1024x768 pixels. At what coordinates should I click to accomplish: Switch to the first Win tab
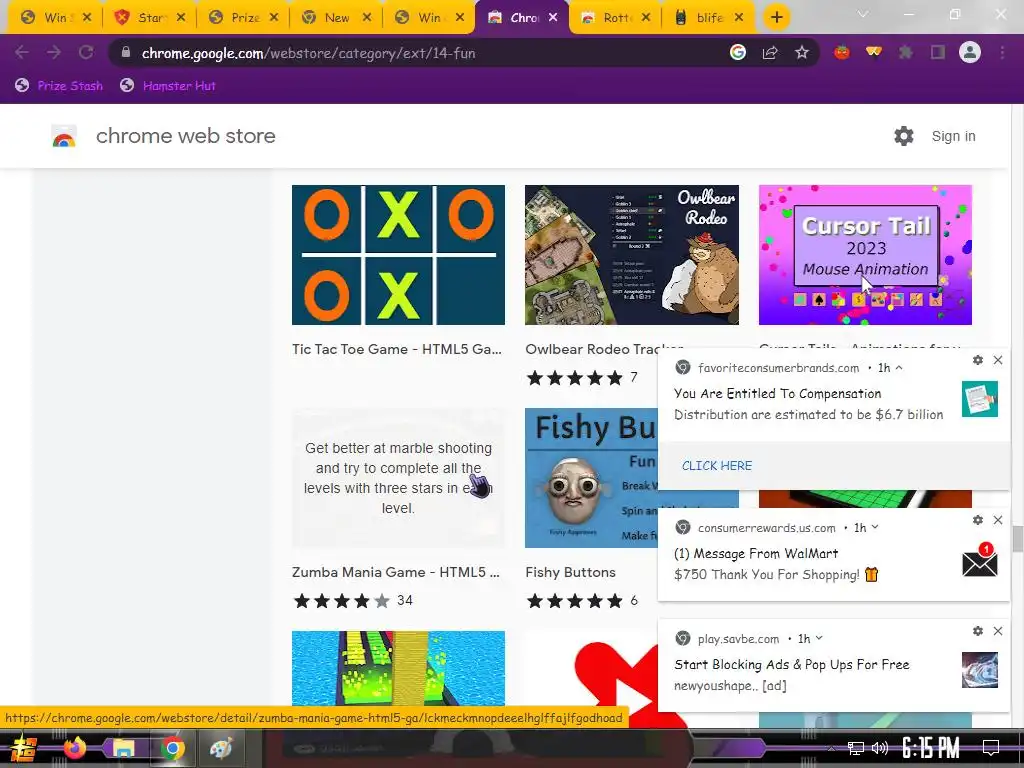tap(55, 18)
